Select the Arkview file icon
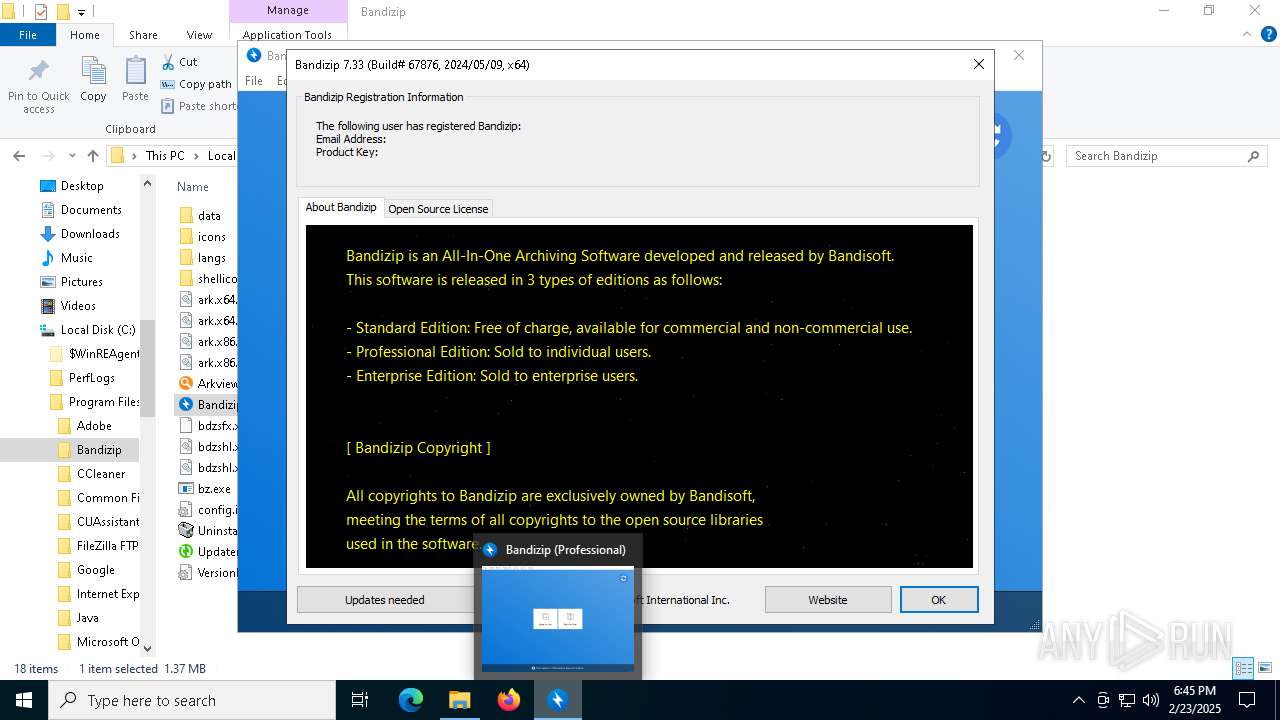Viewport: 1280px width, 720px height. point(186,383)
